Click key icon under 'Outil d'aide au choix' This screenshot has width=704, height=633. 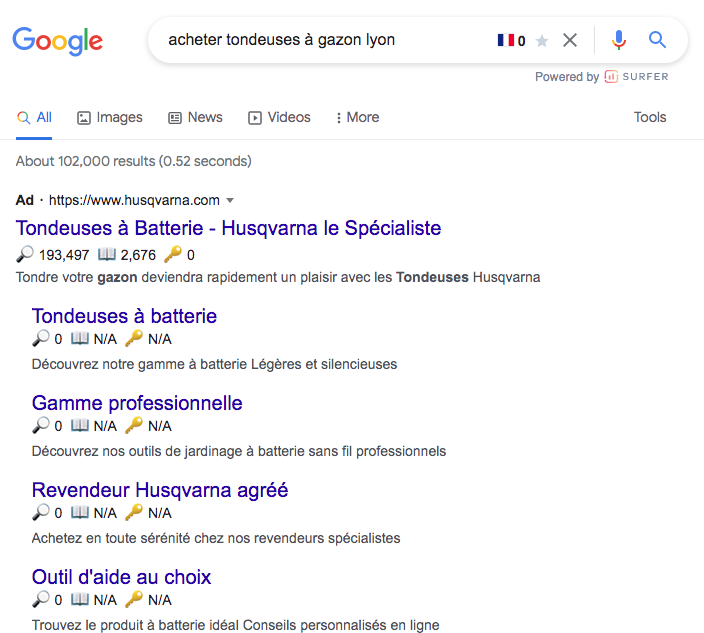(x=134, y=599)
